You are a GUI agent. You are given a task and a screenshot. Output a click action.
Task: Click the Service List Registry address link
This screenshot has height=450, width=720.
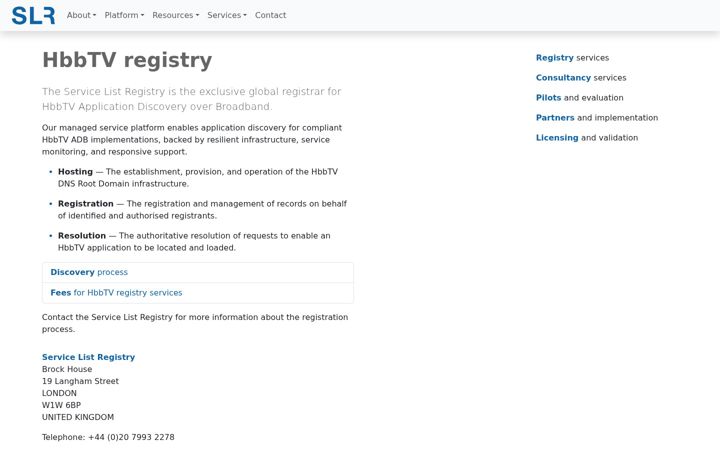[x=88, y=357]
